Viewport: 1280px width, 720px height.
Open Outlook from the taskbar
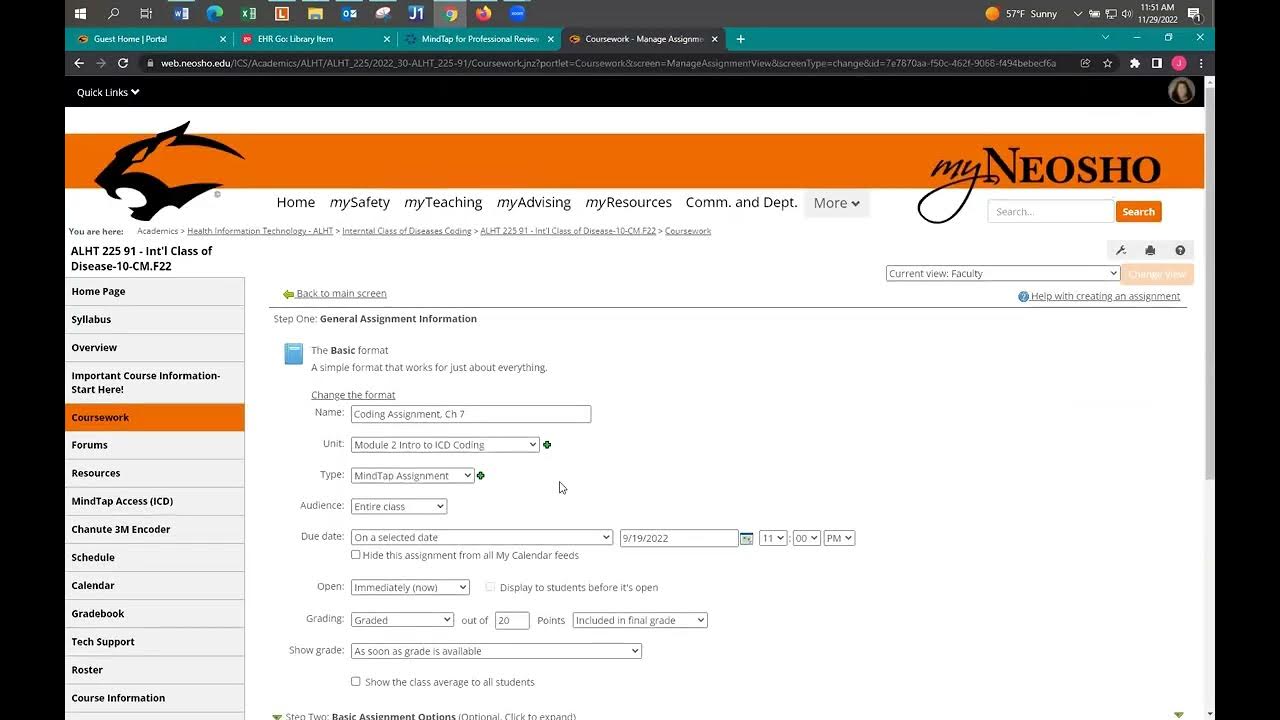click(349, 13)
